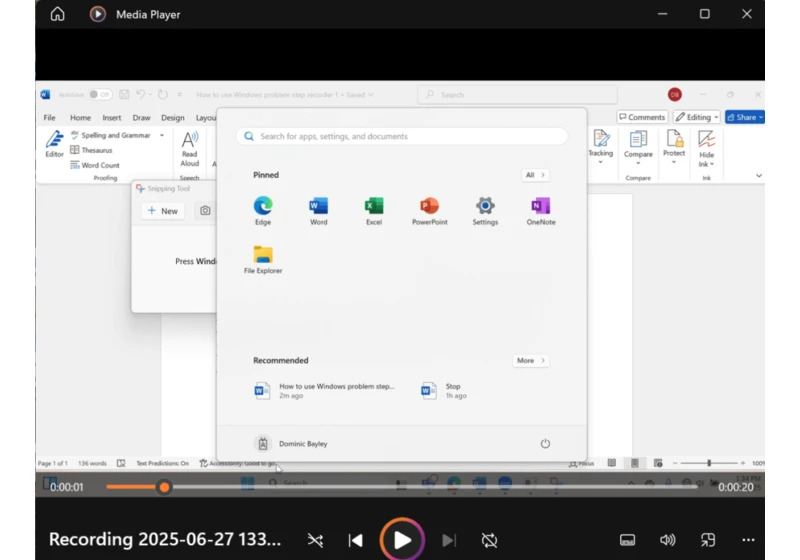Click the Dominic Bayley user account
This screenshot has height=560, width=800.
pos(291,444)
